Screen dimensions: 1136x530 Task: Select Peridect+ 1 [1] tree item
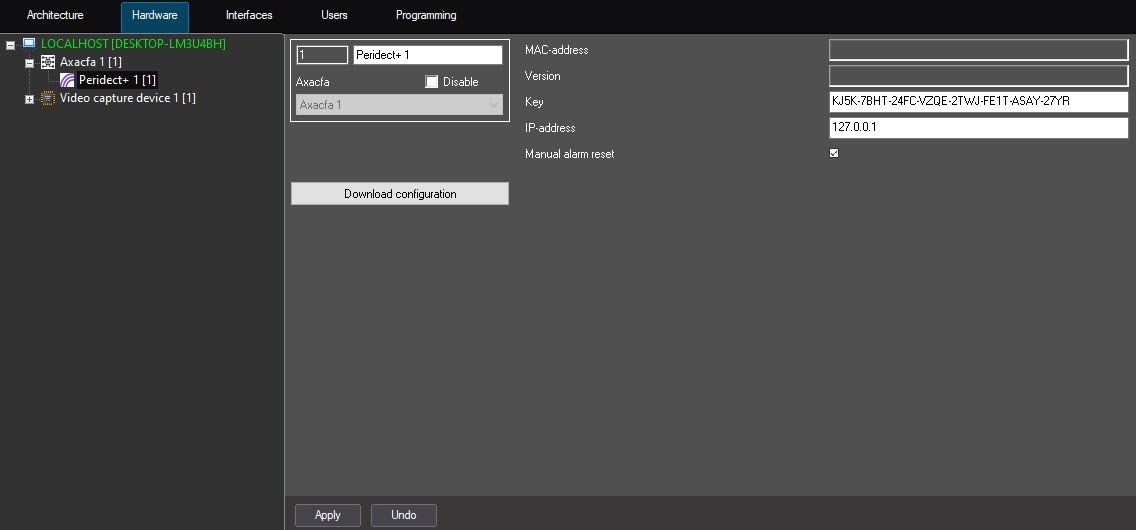pos(117,80)
